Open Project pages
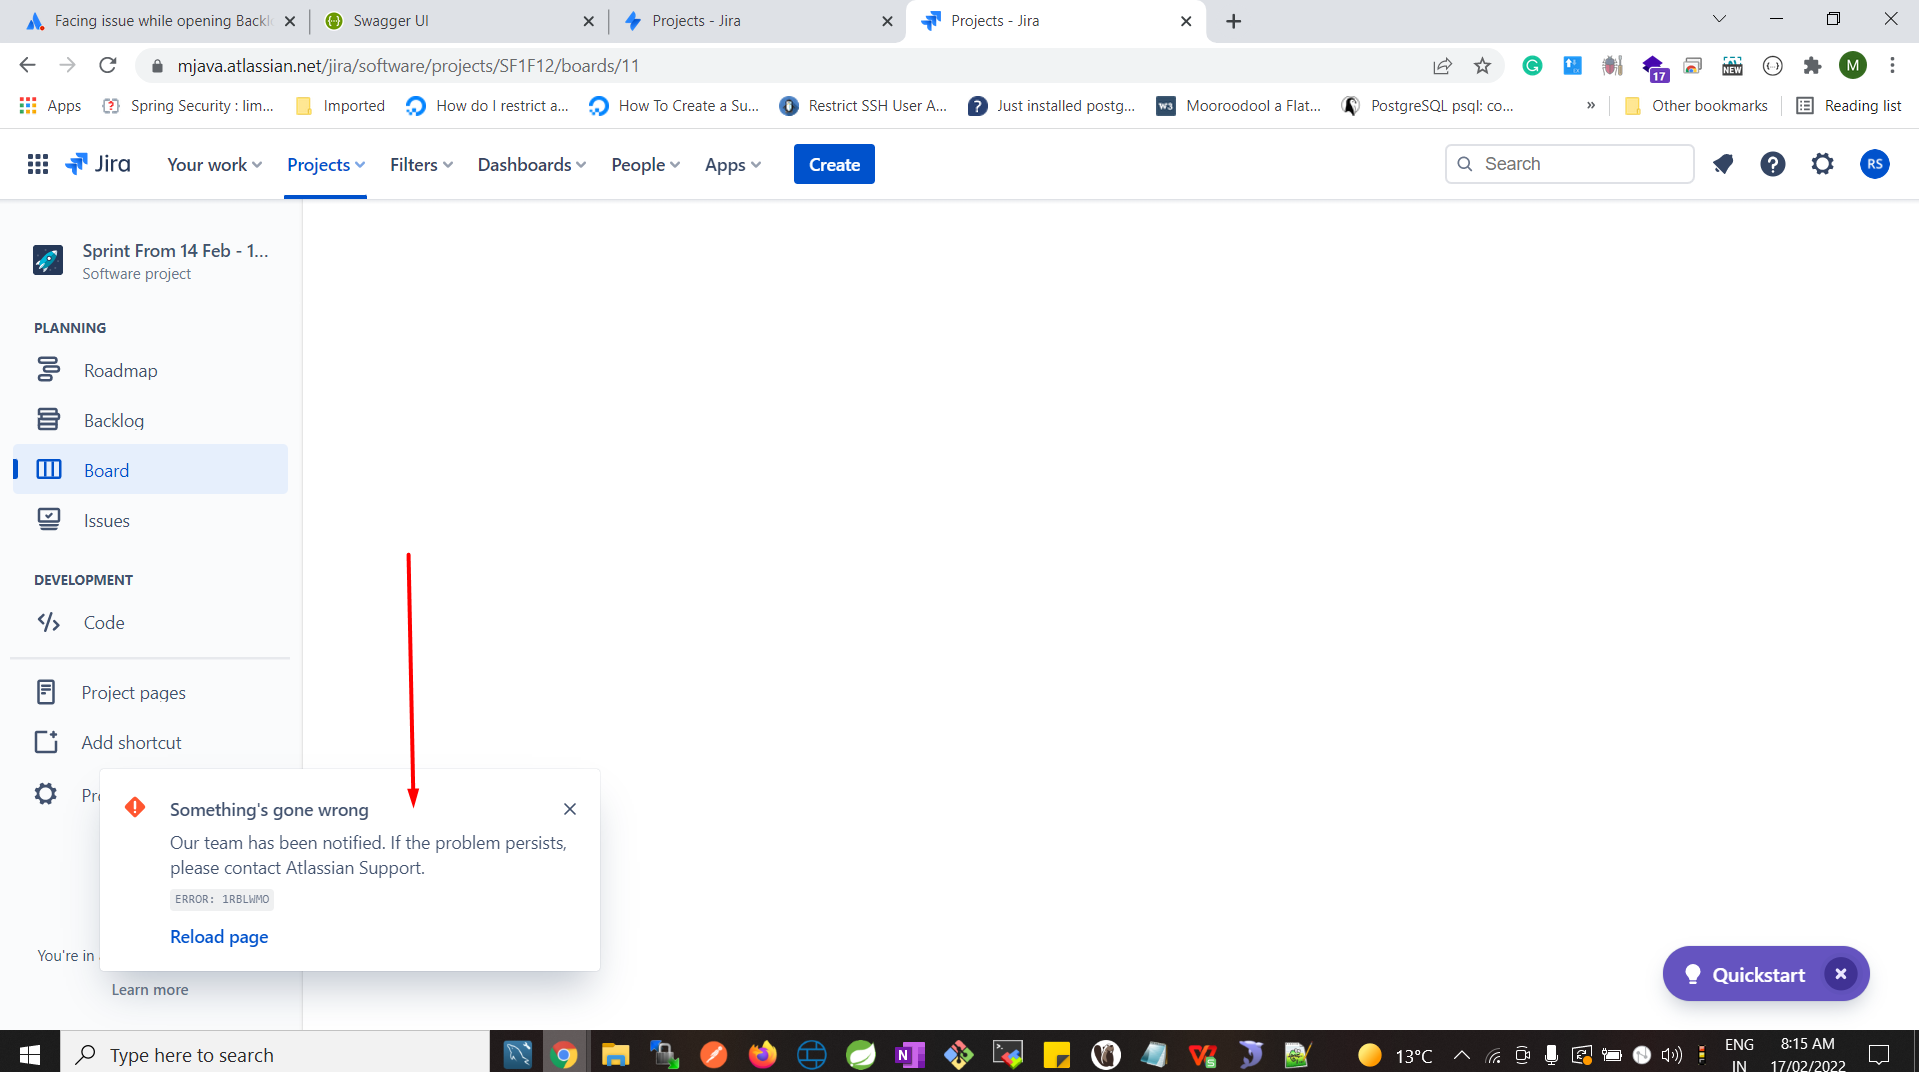The image size is (1919, 1072). tap(132, 692)
